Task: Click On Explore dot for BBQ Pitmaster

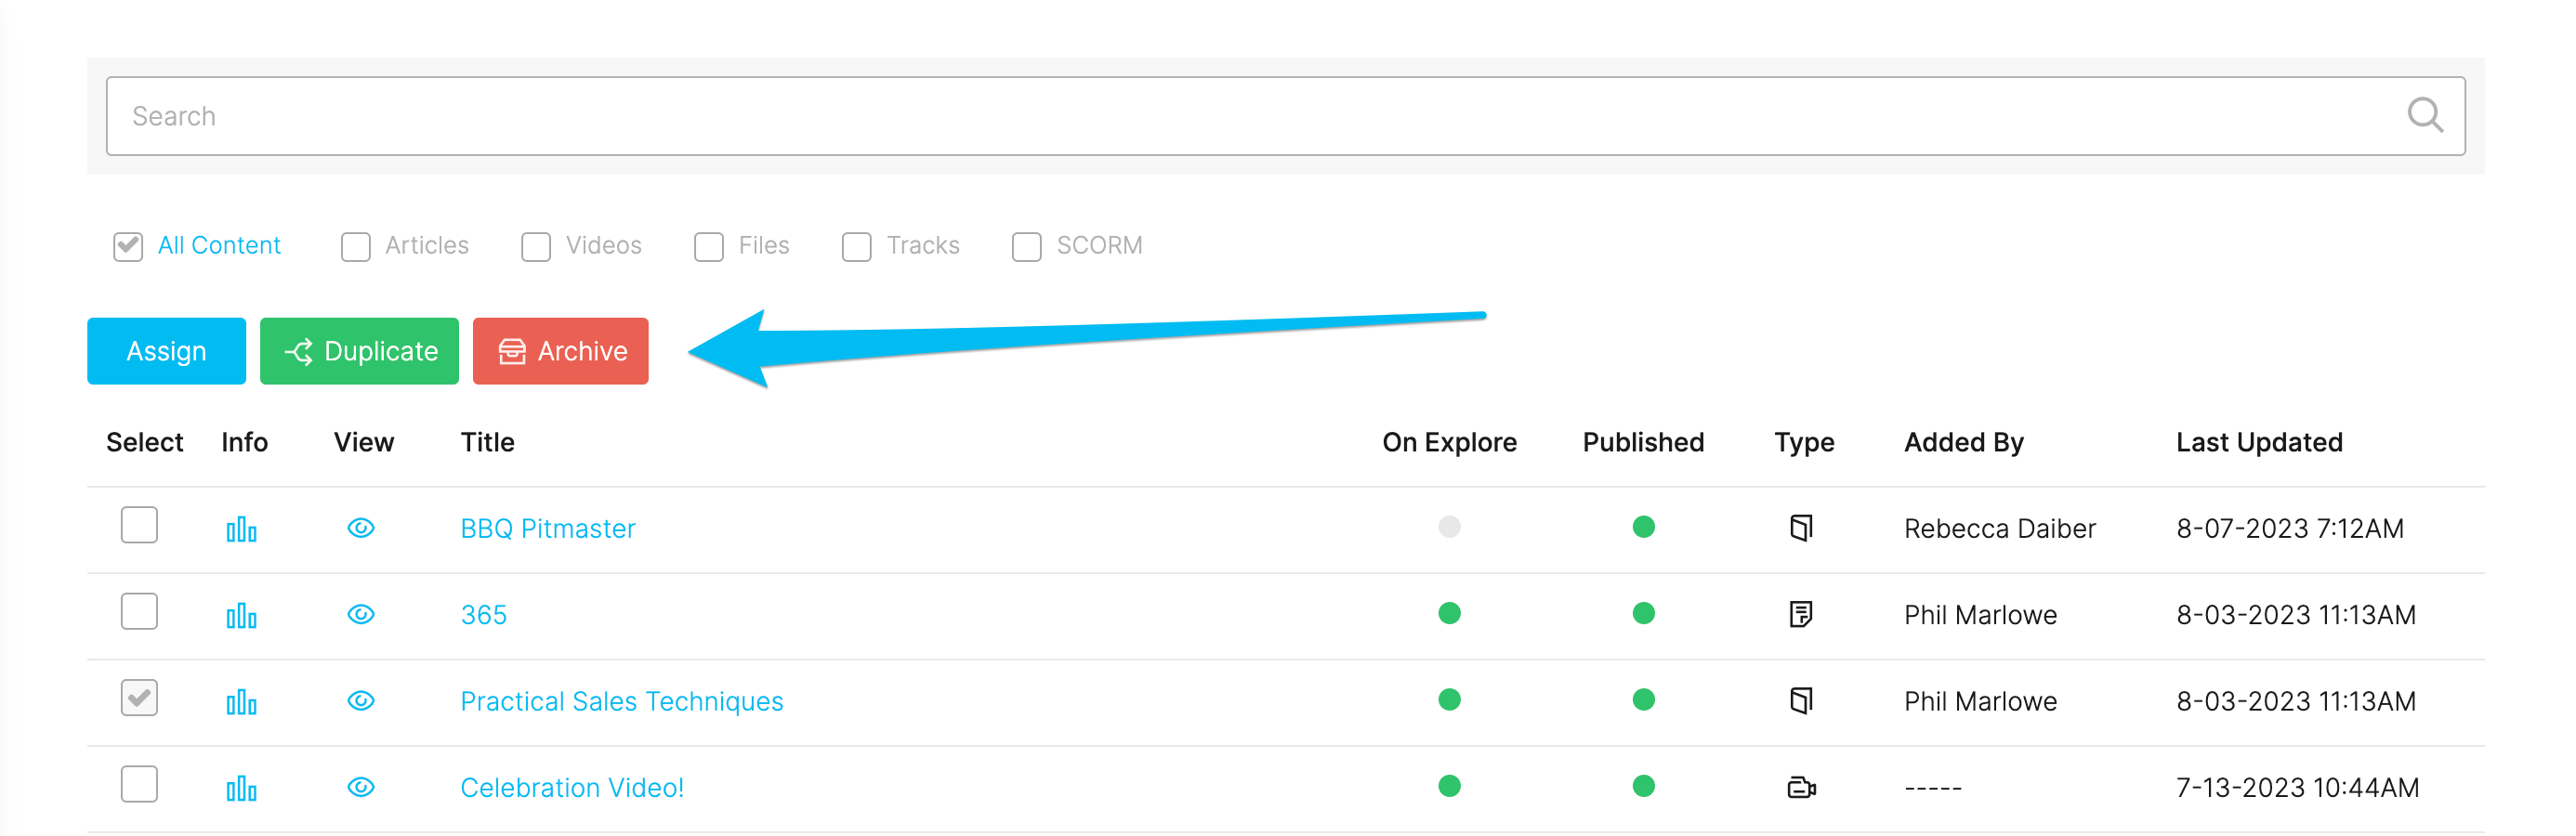Action: click(1449, 527)
